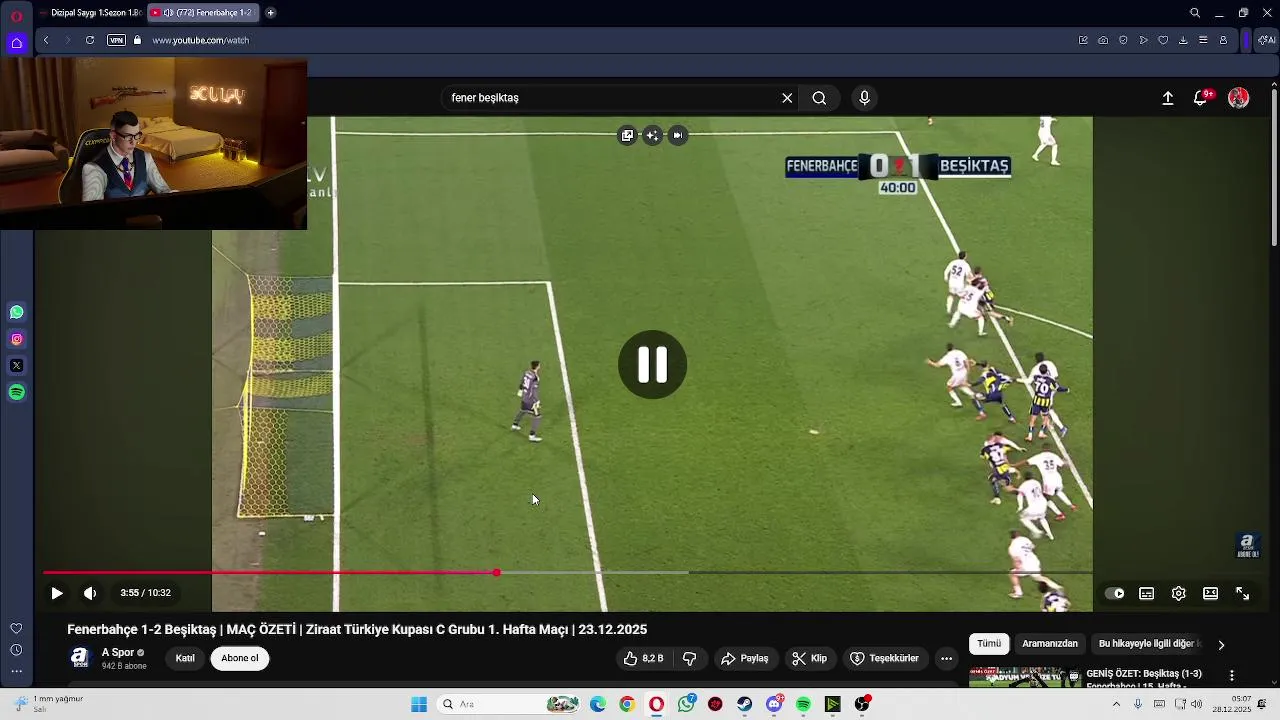Viewport: 1280px width, 720px height.
Task: Click the Opera menu logo
Action: pyautogui.click(x=16, y=14)
